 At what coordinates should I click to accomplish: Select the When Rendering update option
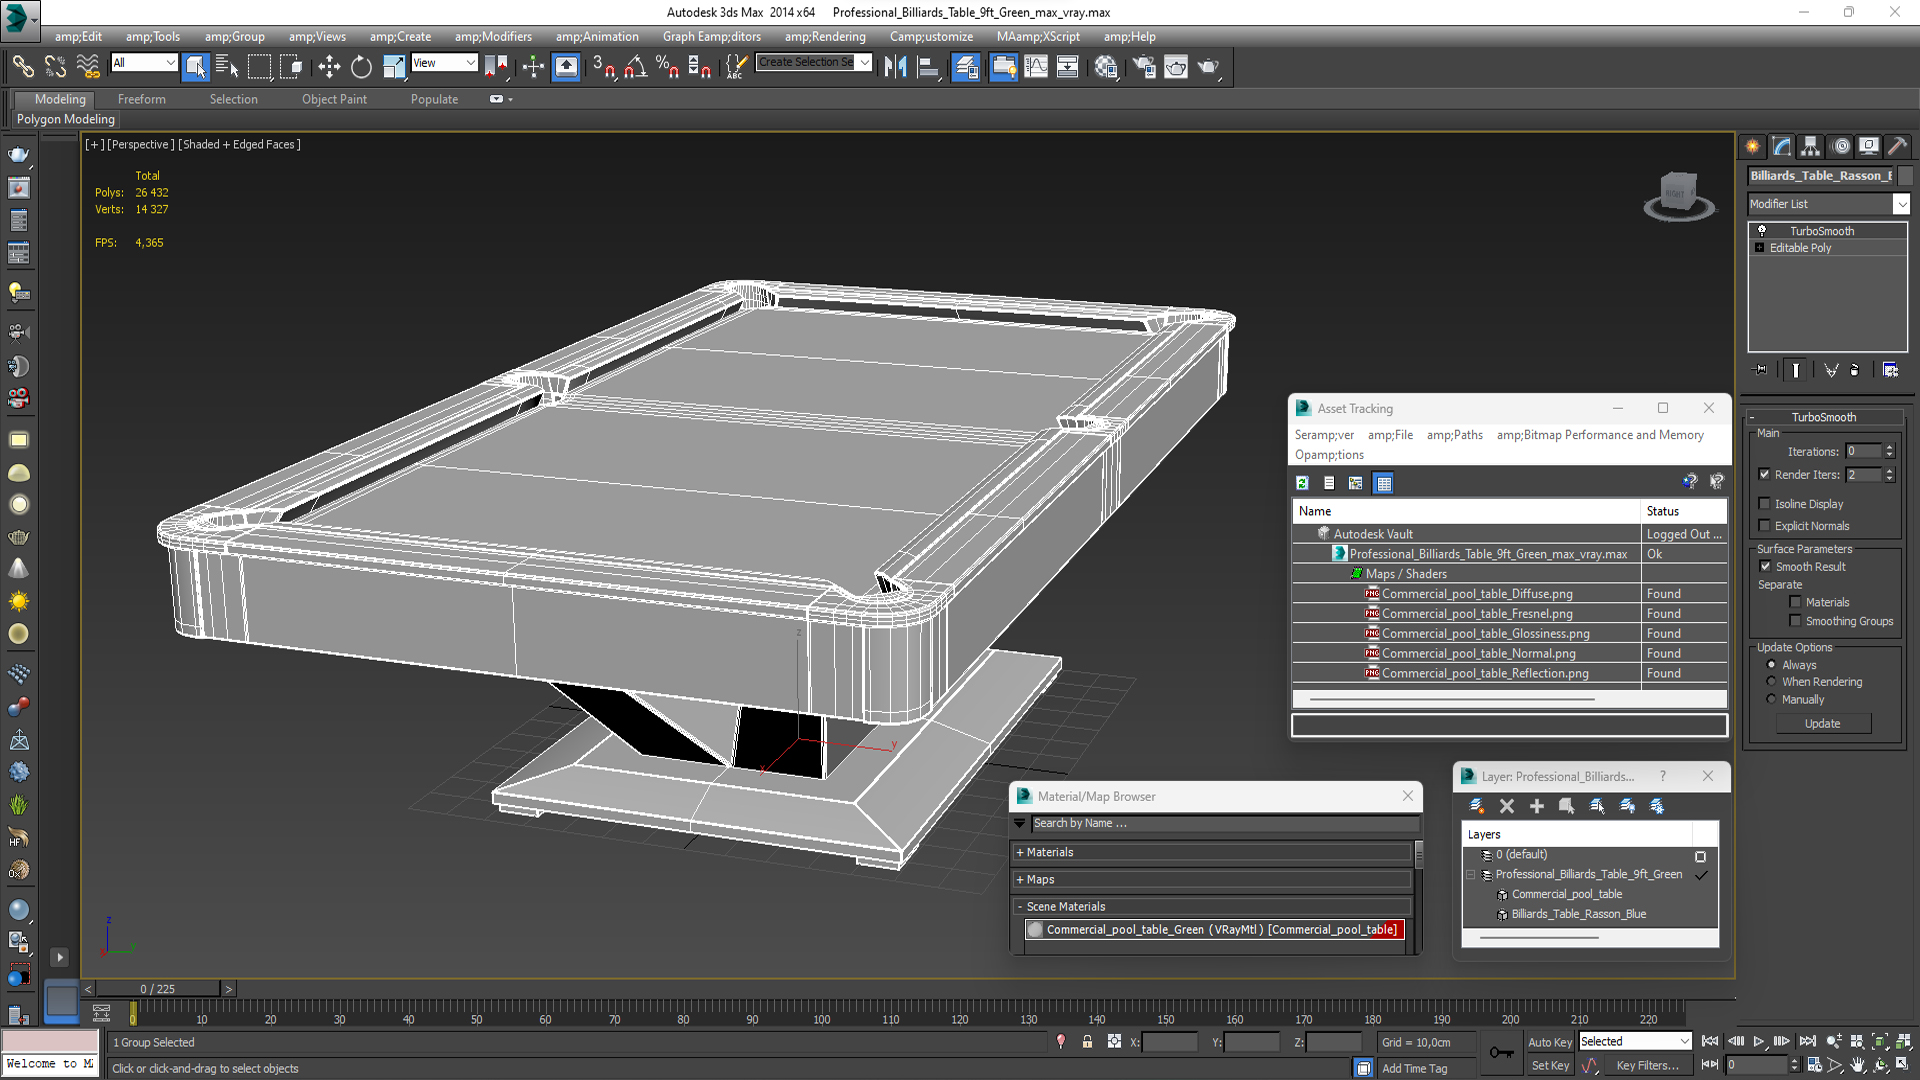click(x=1771, y=682)
